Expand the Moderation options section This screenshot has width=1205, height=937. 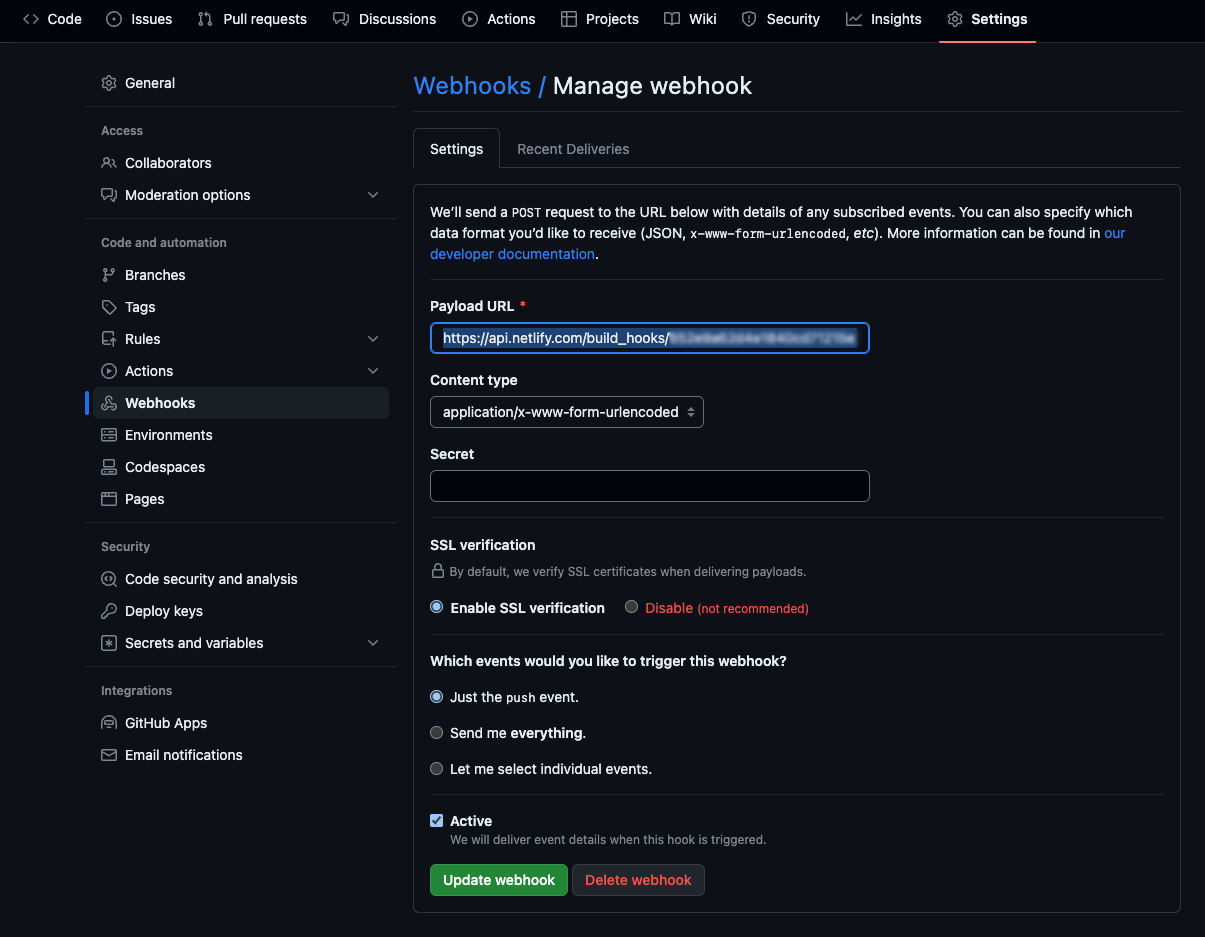(x=372, y=195)
